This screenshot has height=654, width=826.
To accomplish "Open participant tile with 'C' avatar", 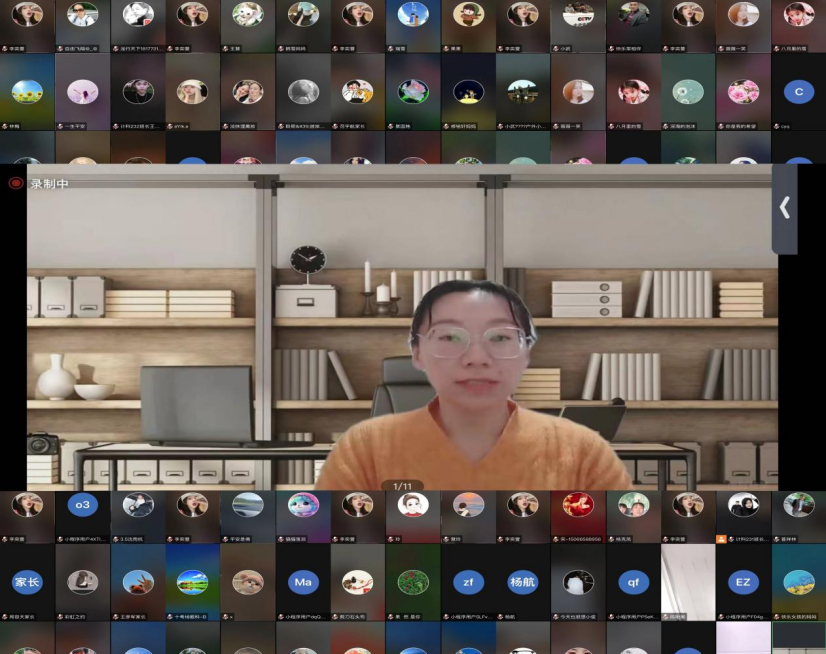I will [x=798, y=93].
